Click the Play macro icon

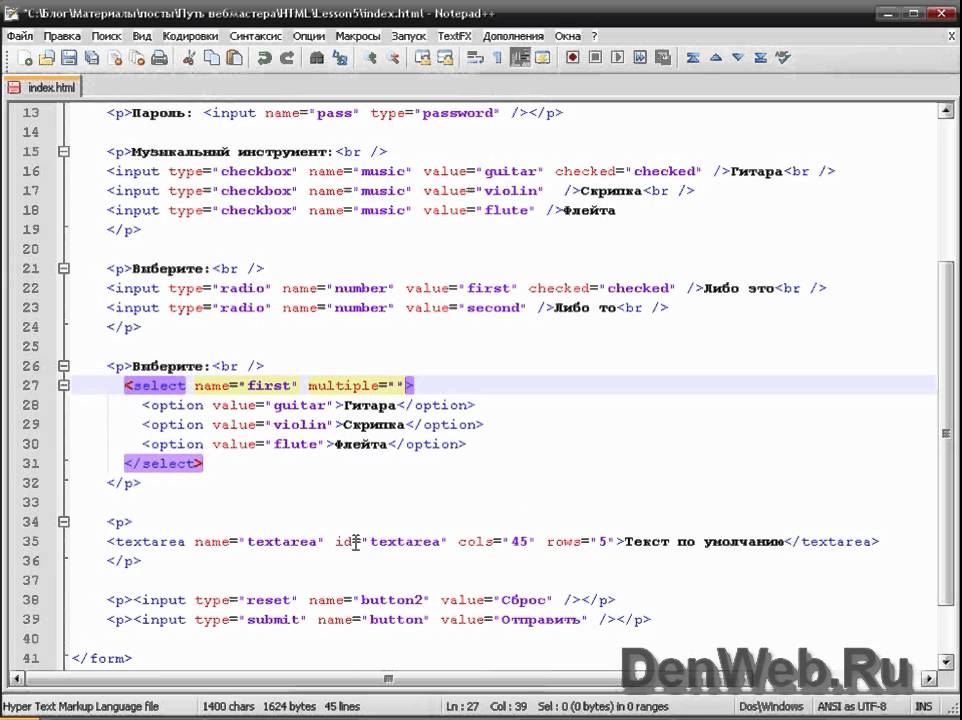click(x=617, y=58)
